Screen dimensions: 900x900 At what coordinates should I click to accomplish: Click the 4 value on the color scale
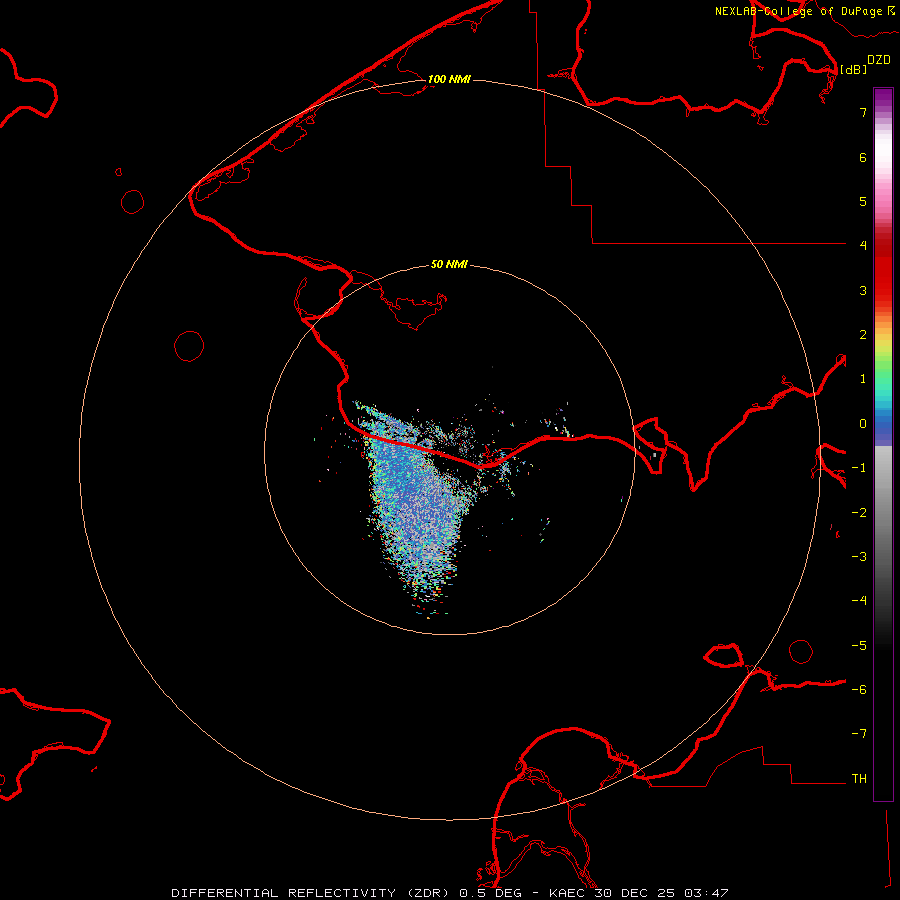[x=863, y=246]
